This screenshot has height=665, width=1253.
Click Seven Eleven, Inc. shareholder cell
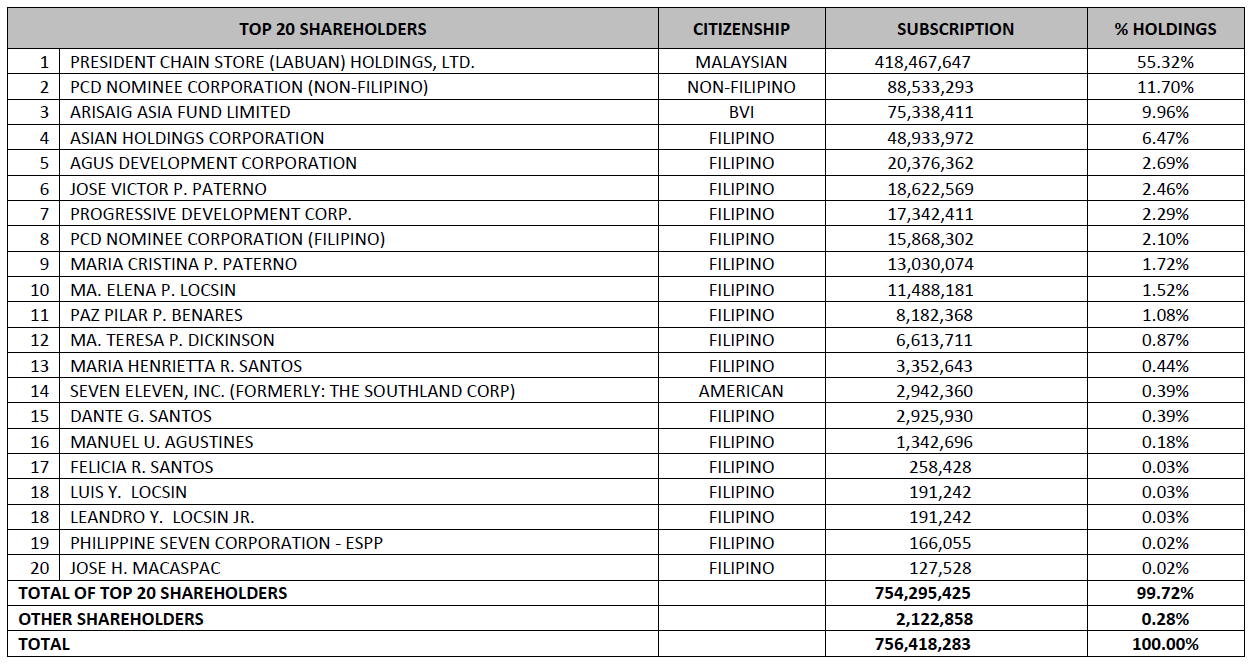pos(292,391)
